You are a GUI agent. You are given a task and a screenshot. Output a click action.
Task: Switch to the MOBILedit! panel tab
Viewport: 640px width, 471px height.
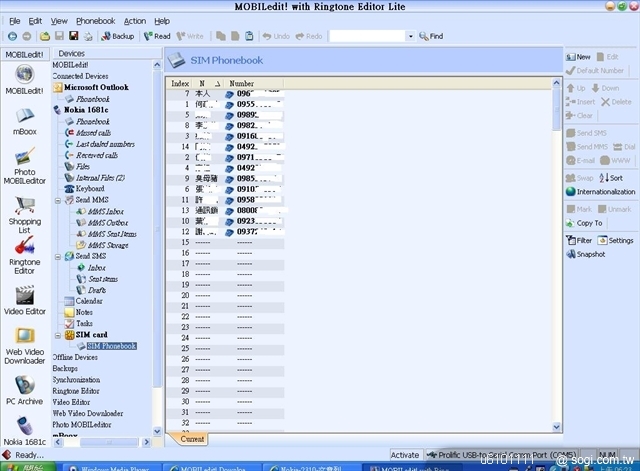click(x=24, y=54)
